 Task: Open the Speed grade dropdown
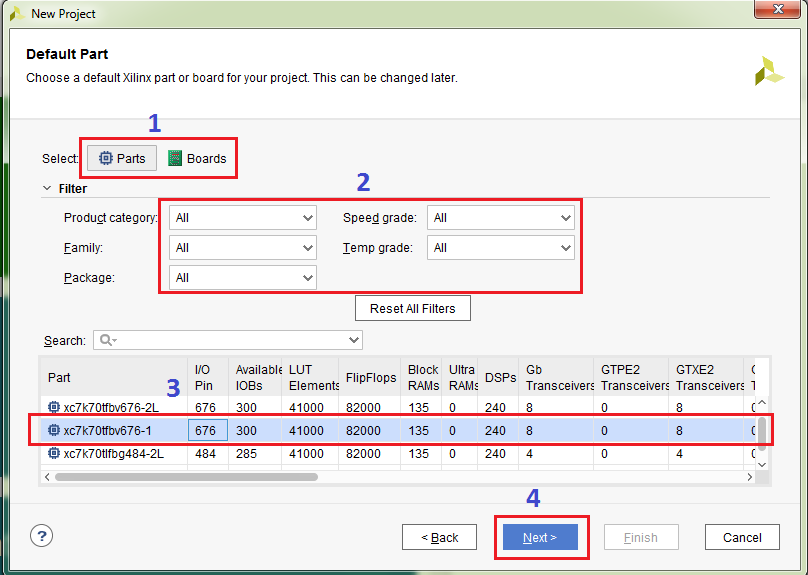(x=500, y=218)
